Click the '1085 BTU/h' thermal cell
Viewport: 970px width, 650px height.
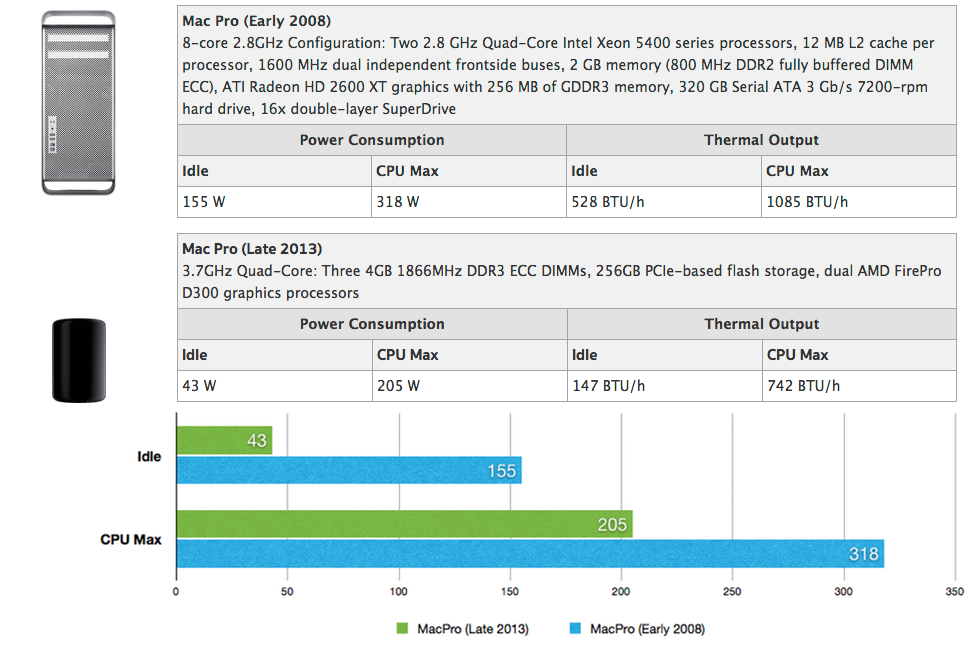pyautogui.click(x=859, y=202)
